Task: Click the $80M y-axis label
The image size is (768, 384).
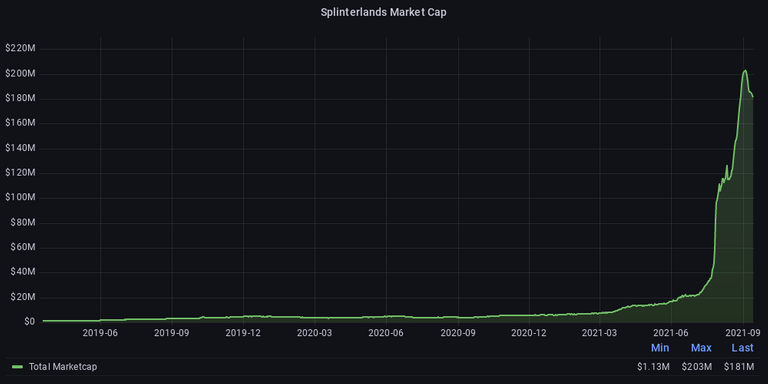Action: [23, 223]
